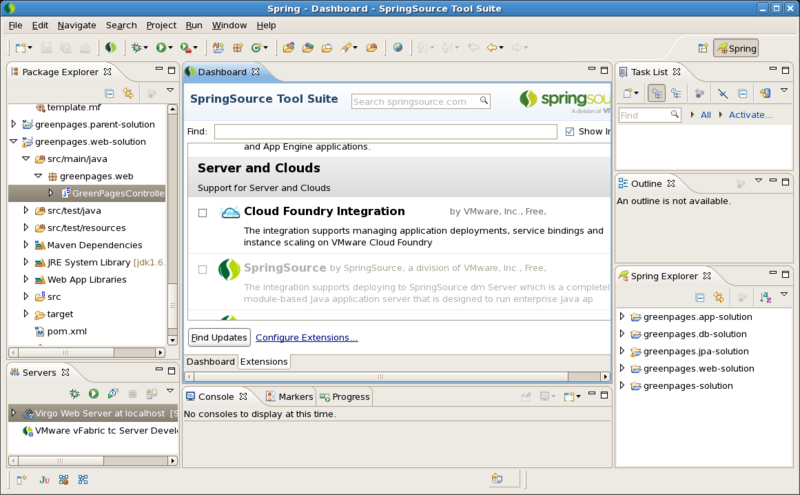This screenshot has width=800, height=495.
Task: Click the Open Perspective icon
Action: (703, 48)
